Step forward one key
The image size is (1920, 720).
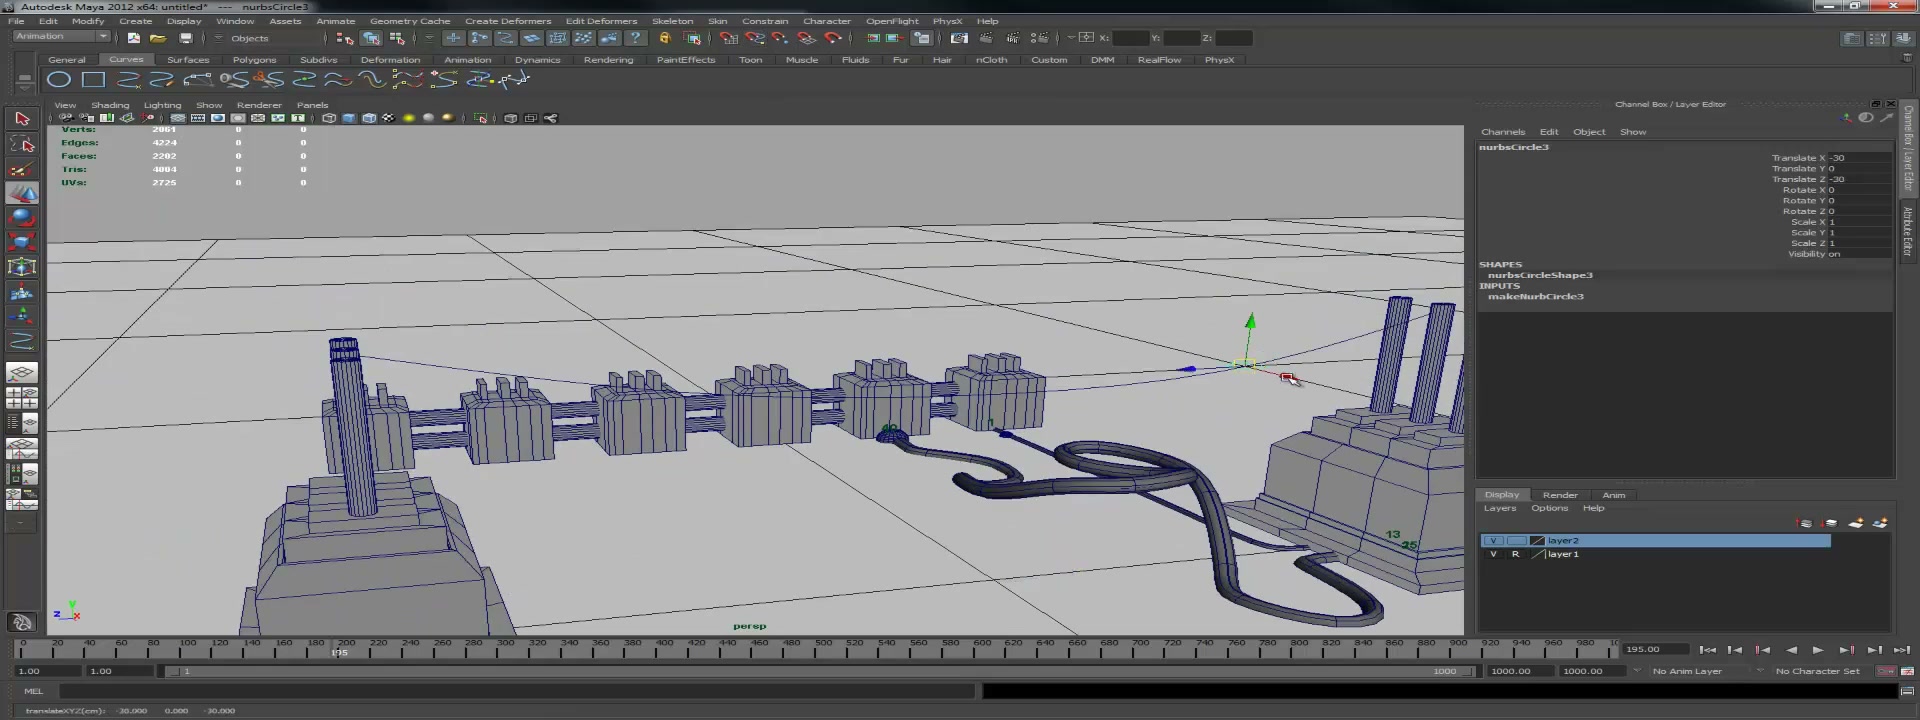[1846, 650]
